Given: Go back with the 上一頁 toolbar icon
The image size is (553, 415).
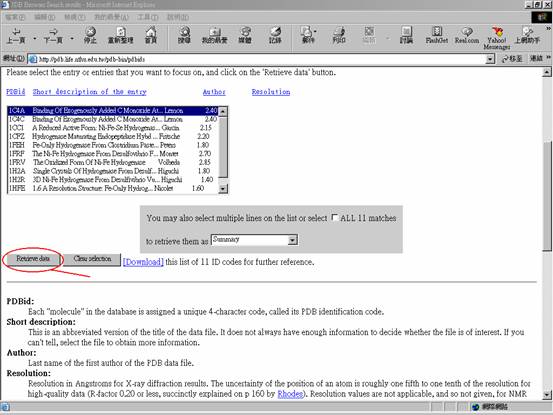Looking at the screenshot, I should click(x=16, y=36).
